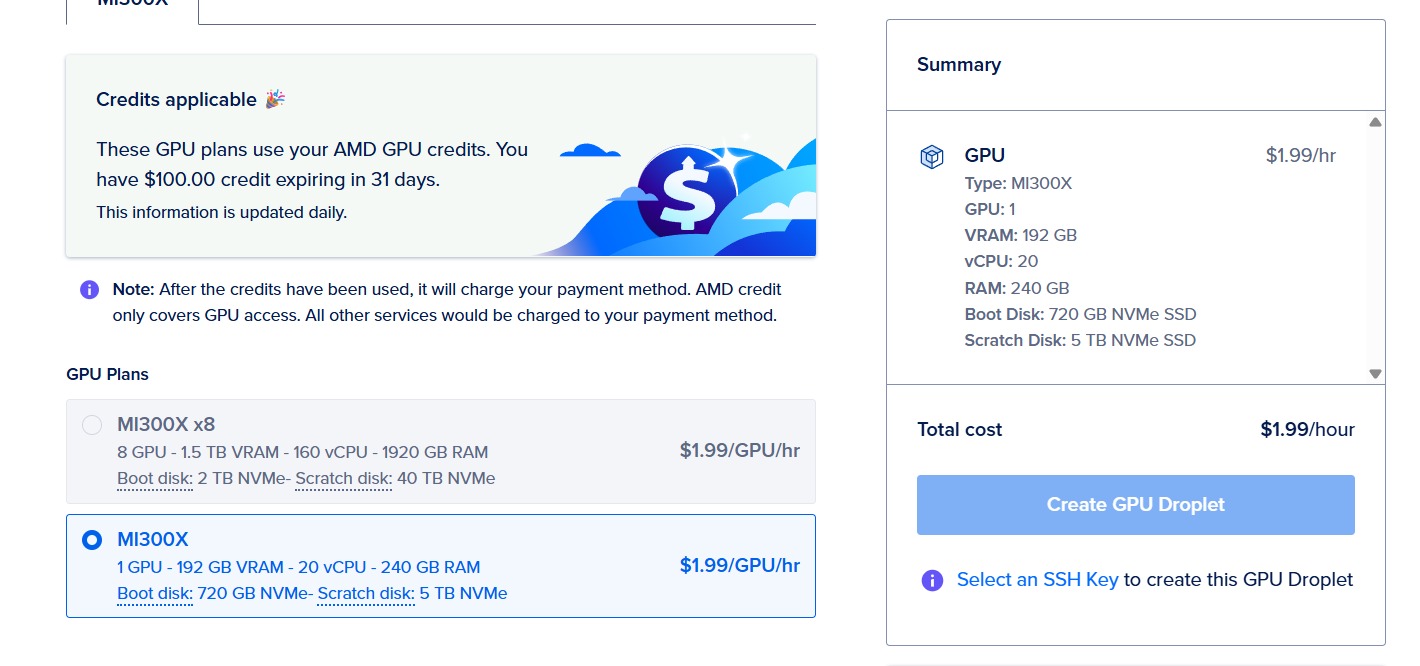This screenshot has width=1420, height=666.
Task: Select the MI300X x8 radio button
Action: tap(92, 425)
